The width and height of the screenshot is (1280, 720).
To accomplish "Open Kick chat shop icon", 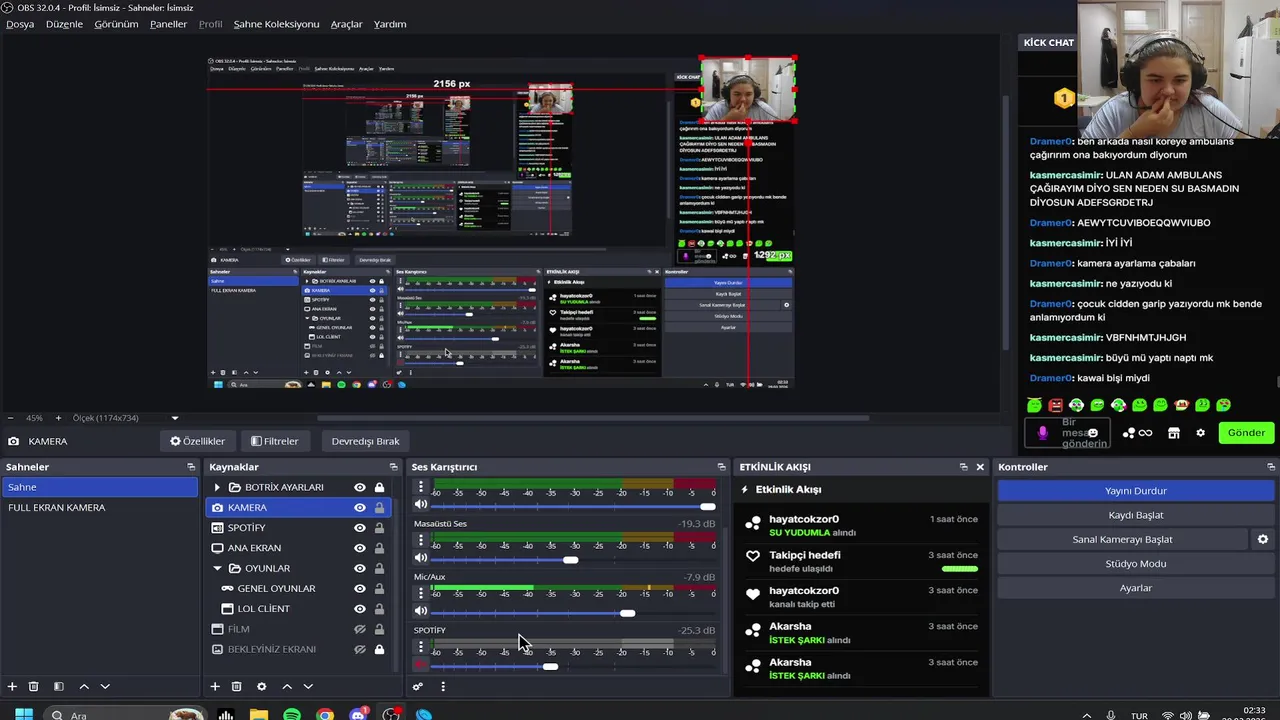I will click(x=1174, y=433).
